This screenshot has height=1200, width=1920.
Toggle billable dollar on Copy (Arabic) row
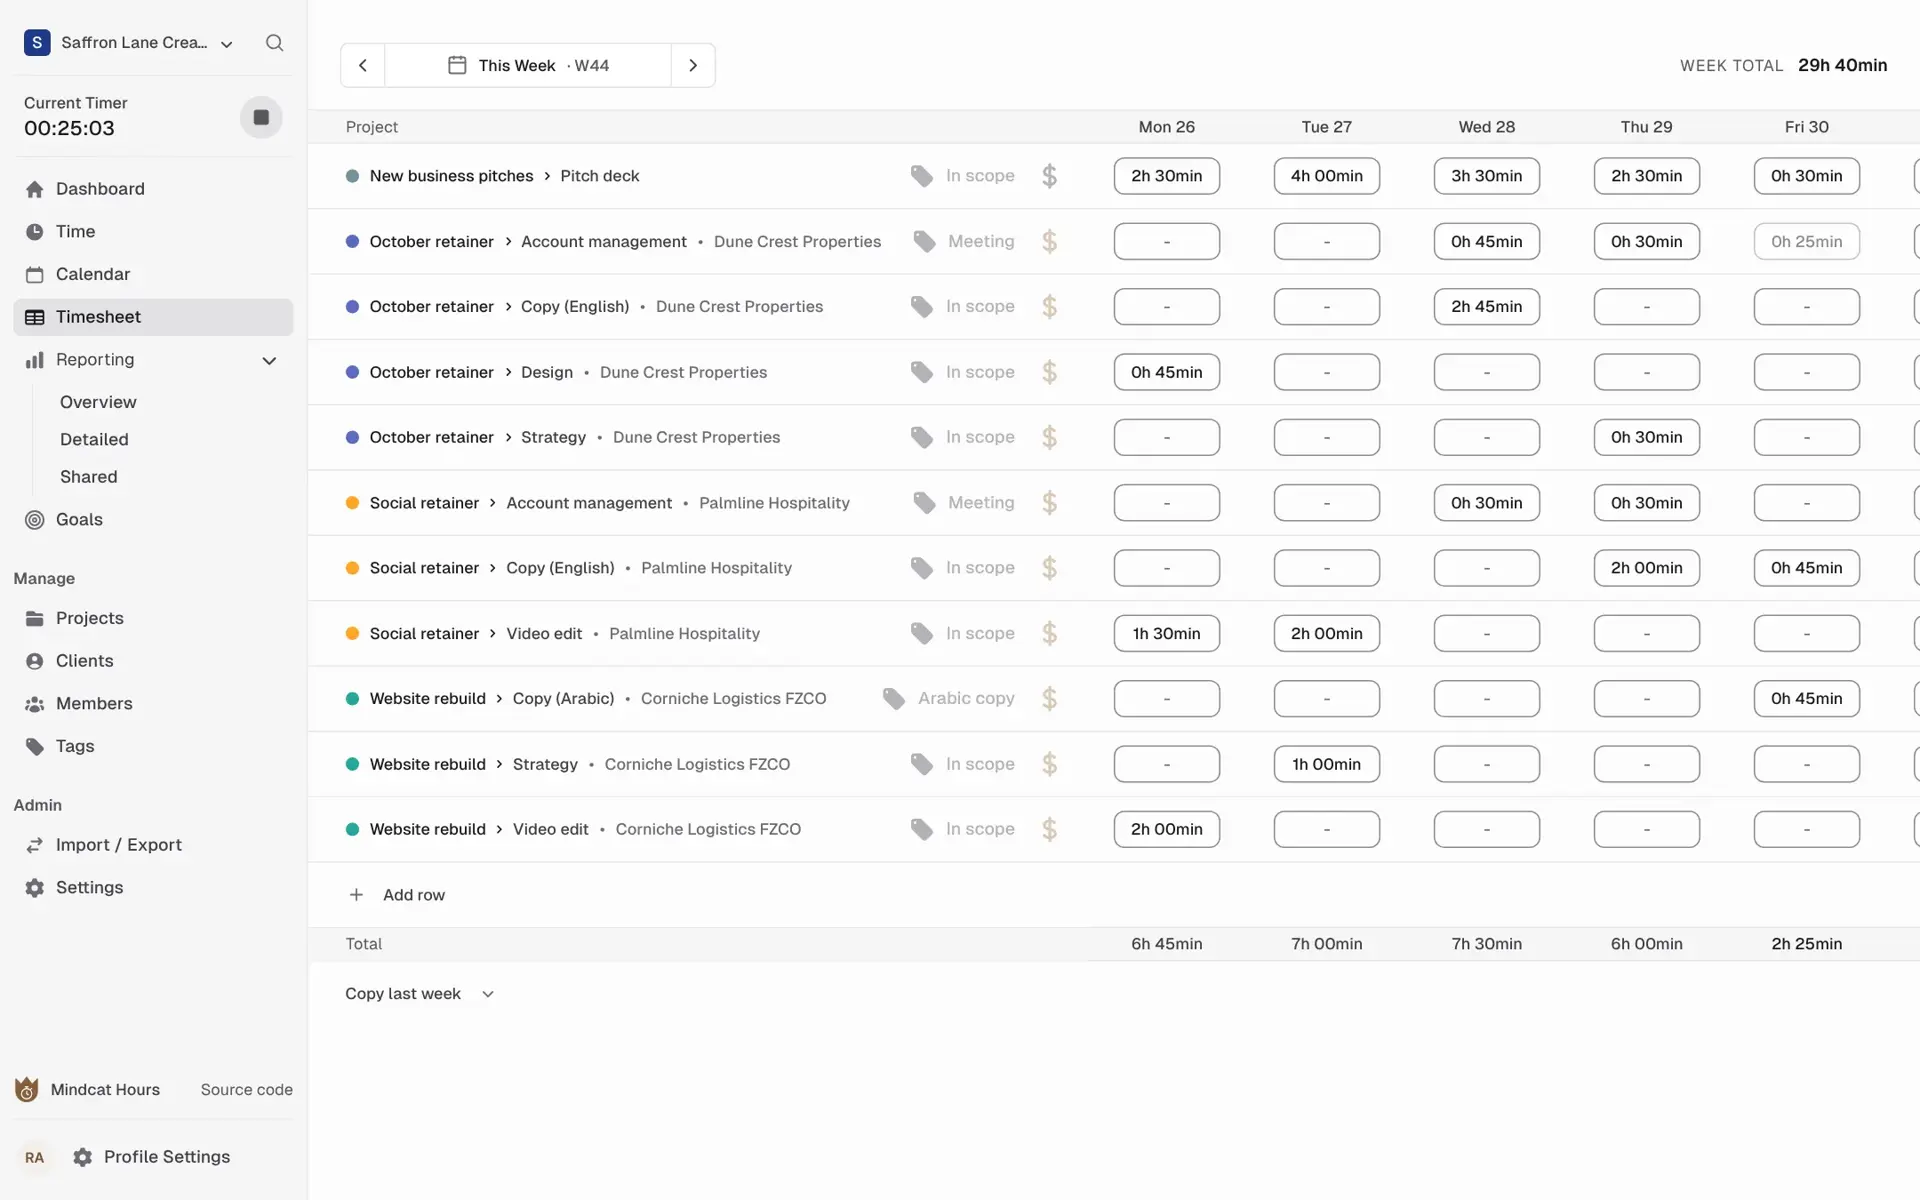point(1049,699)
